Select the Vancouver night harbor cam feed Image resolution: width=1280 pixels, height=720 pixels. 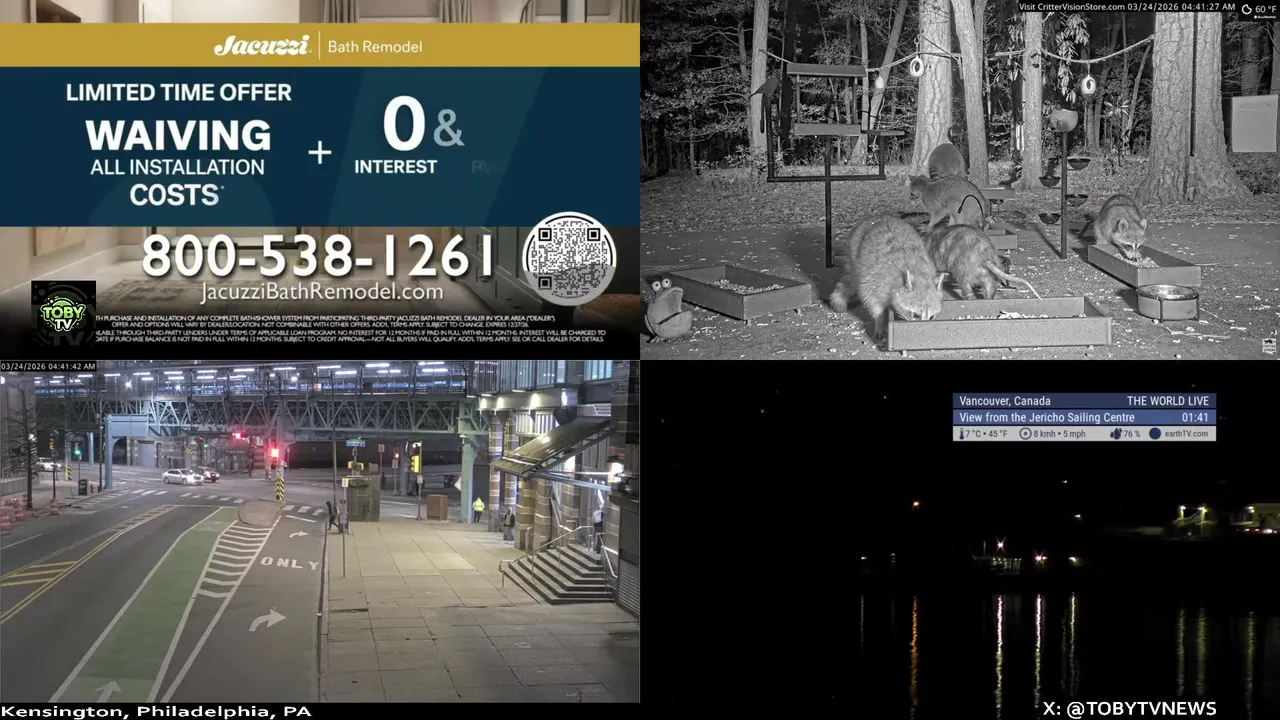click(960, 540)
